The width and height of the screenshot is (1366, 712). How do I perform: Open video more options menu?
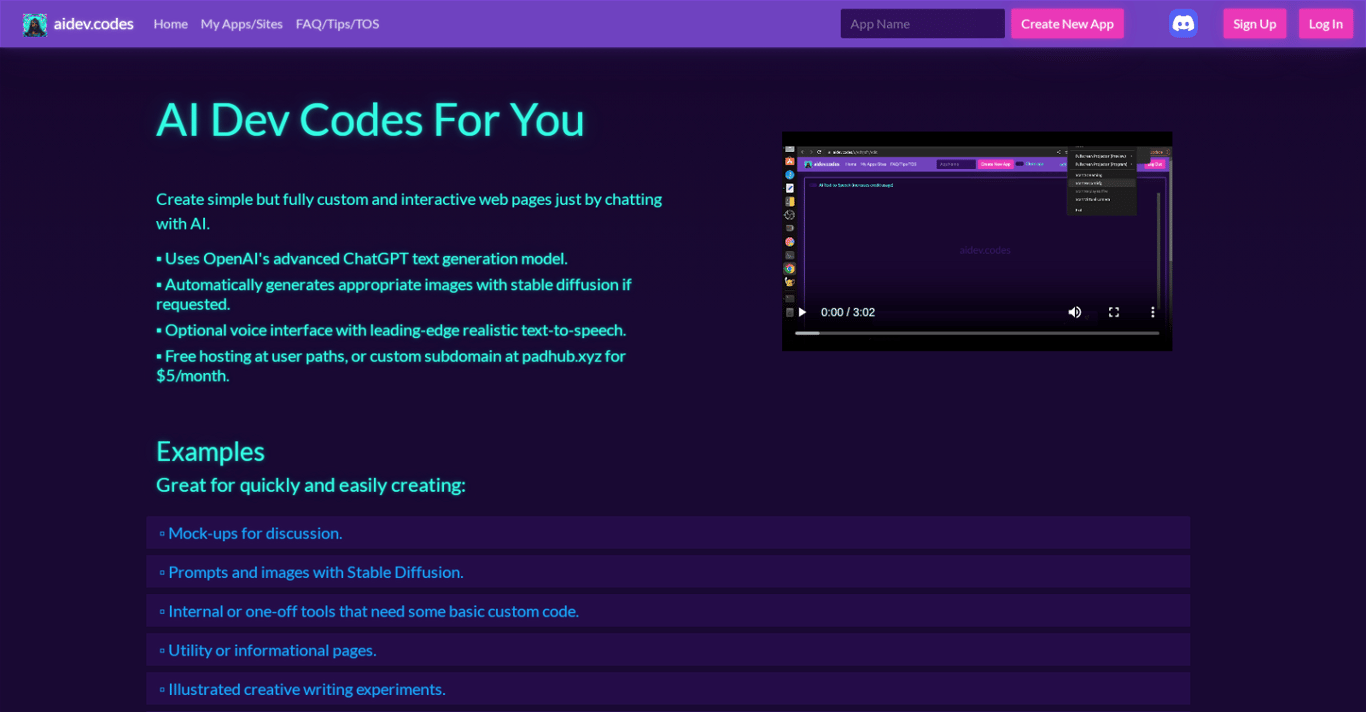coord(1152,312)
